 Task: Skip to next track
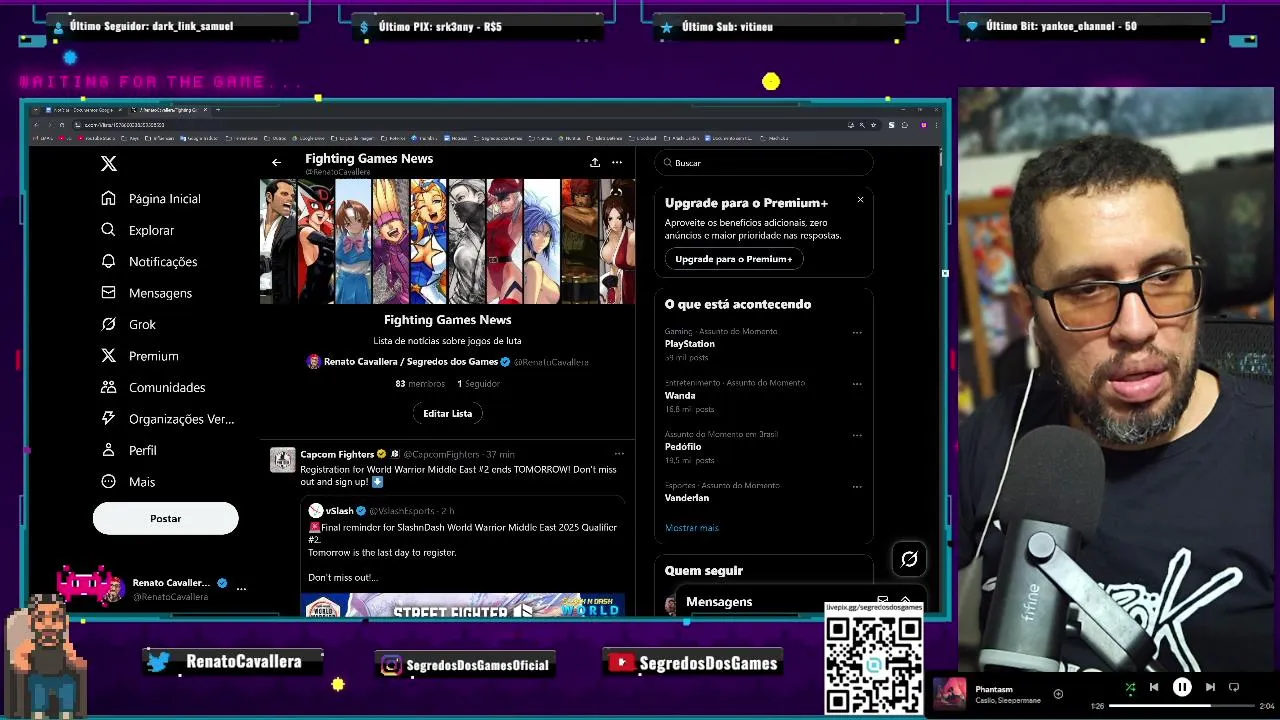pyautogui.click(x=1210, y=687)
